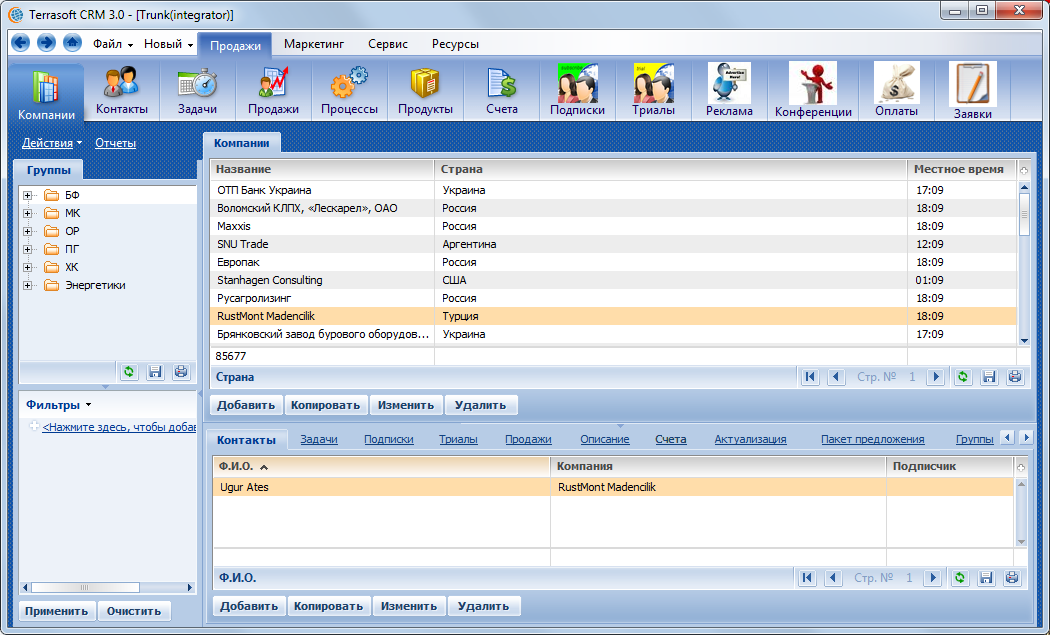Go to previous page of contacts grid
Viewport: 1050px width, 635px height.
pyautogui.click(x=833, y=577)
